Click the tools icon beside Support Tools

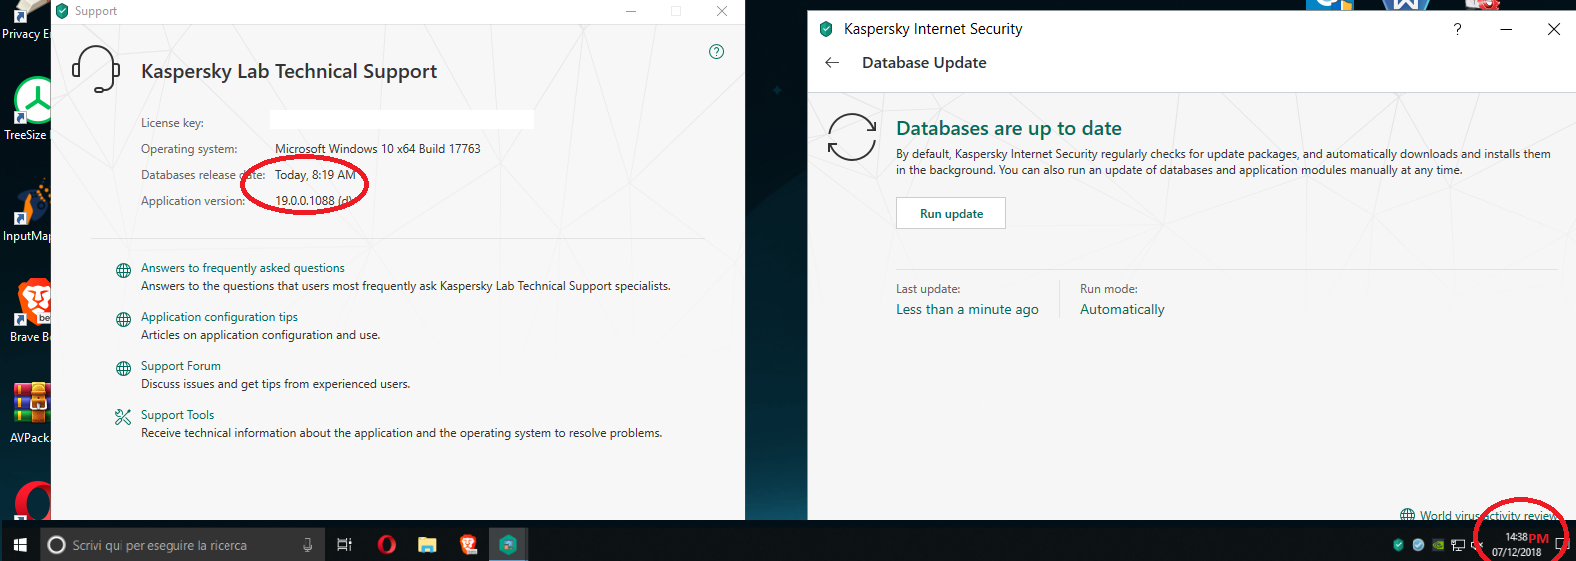[123, 417]
